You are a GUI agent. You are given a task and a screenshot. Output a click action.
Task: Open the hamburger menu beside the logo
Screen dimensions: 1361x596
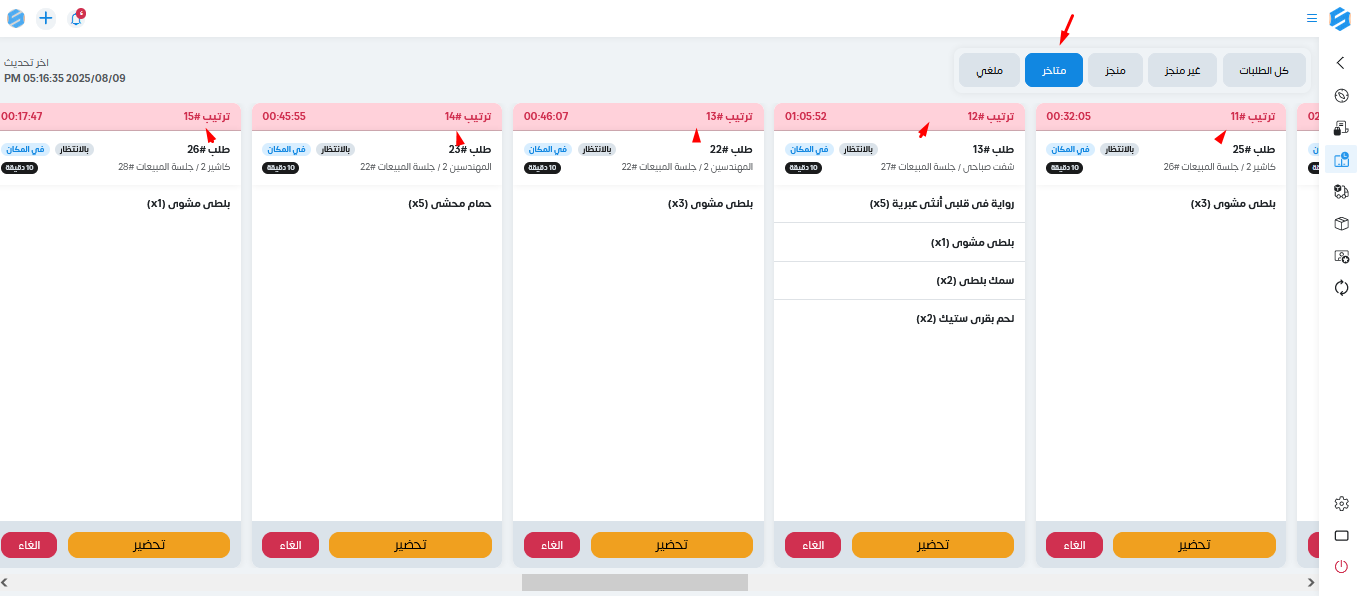[x=1312, y=18]
